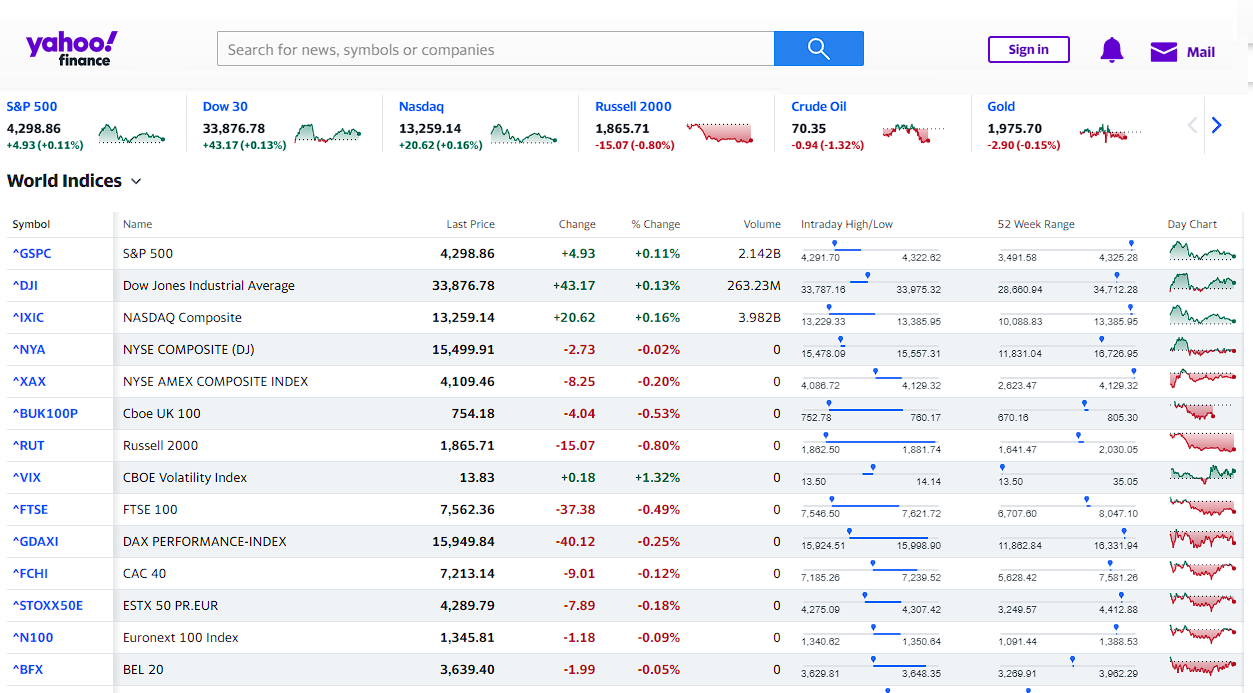Open the ^BFX symbol link
The height and width of the screenshot is (693, 1253).
click(x=28, y=669)
